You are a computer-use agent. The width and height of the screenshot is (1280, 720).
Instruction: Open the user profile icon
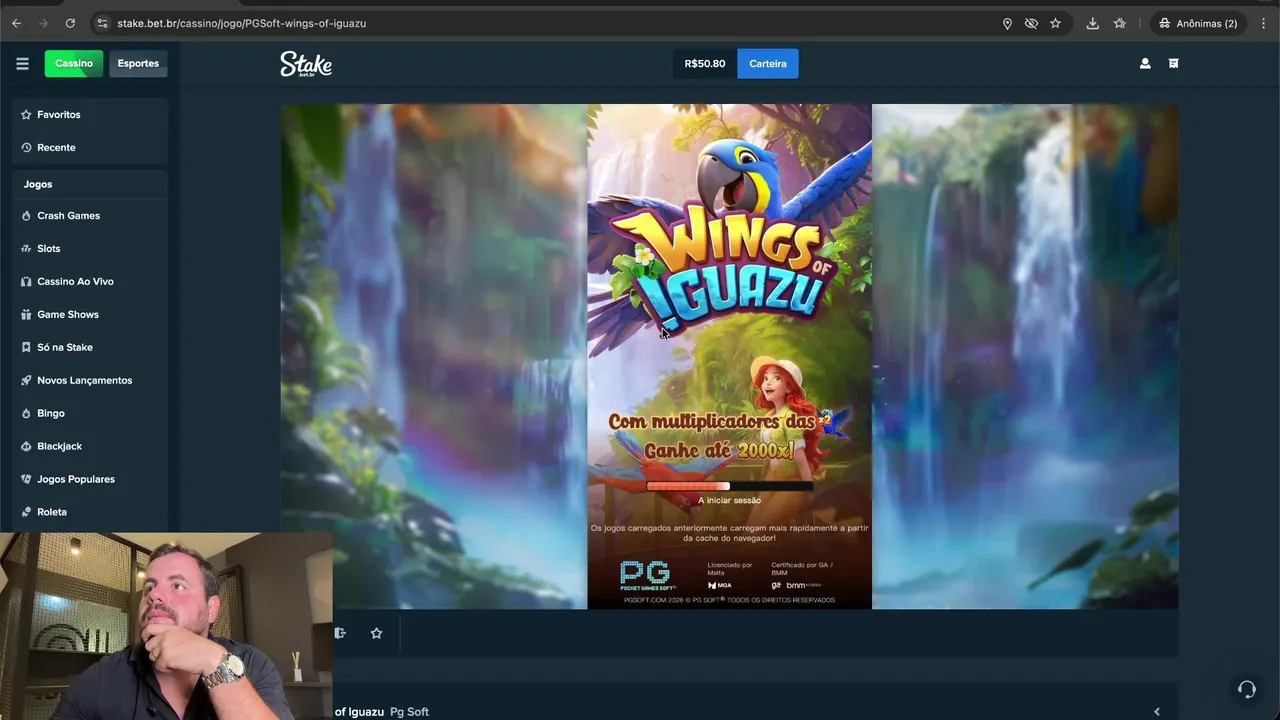(x=1145, y=63)
